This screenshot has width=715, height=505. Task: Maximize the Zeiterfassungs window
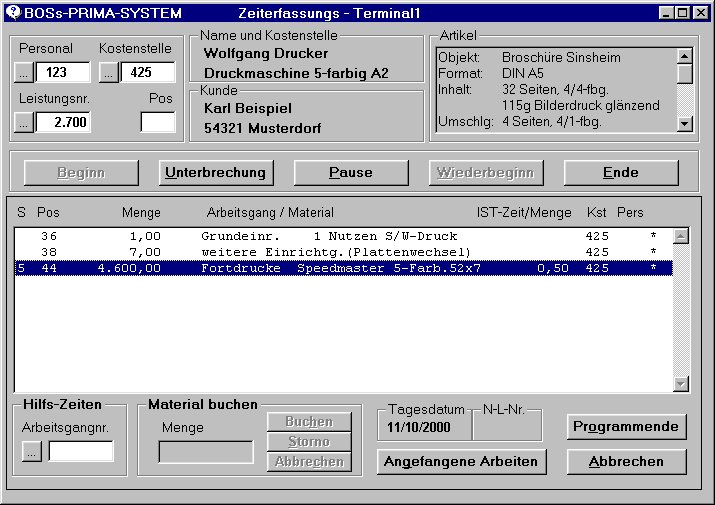tap(683, 13)
